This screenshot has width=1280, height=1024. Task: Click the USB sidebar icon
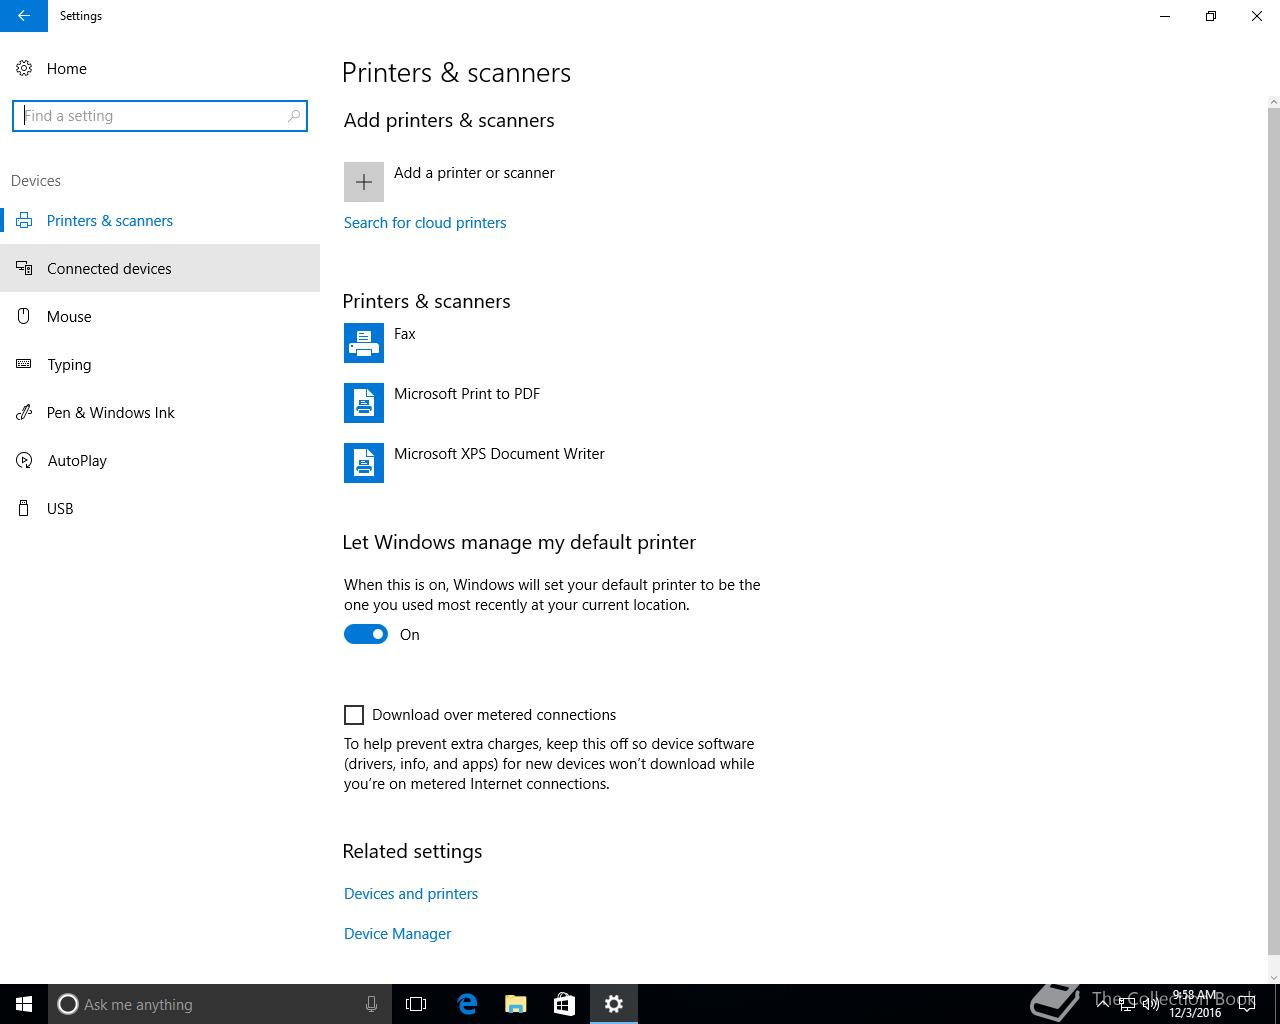tap(24, 509)
